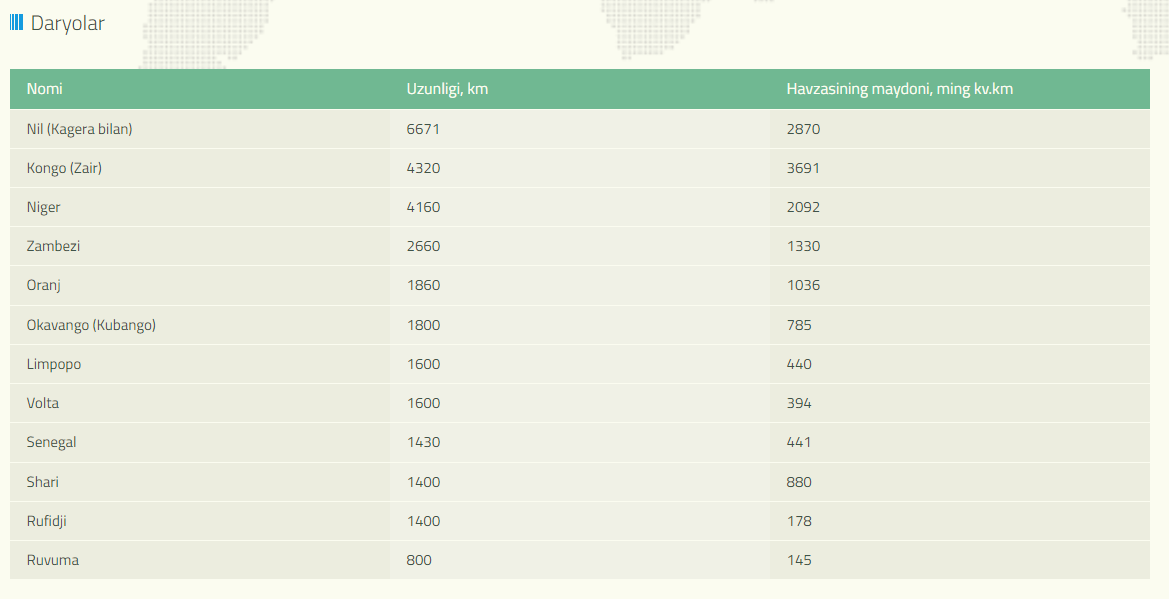Select the Okavango (Kubango) cell

(91, 325)
